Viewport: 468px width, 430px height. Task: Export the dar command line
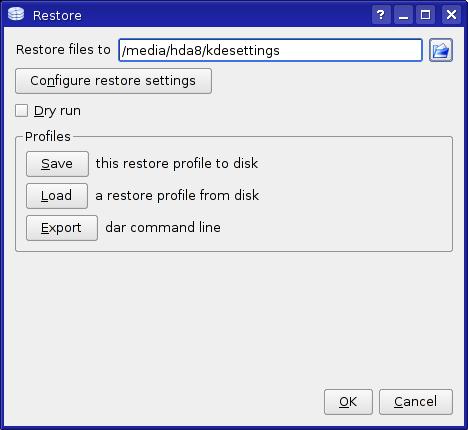62,228
